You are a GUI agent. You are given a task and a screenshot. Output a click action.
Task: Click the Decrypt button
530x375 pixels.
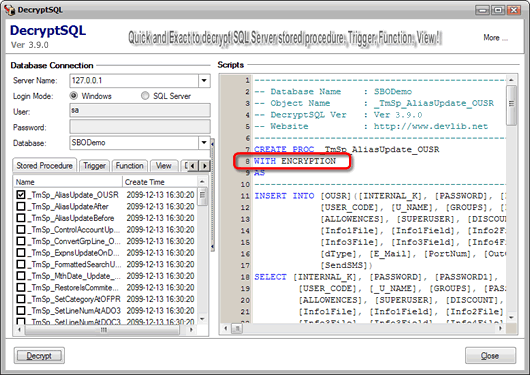[39, 355]
